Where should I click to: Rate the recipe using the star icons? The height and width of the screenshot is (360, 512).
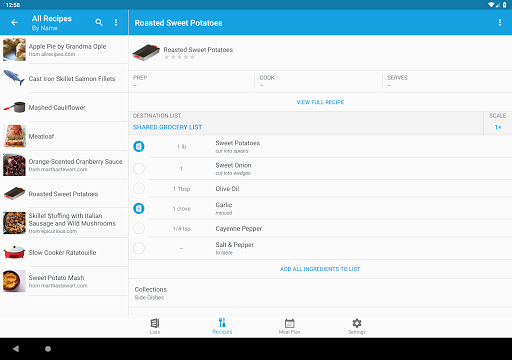(179, 57)
